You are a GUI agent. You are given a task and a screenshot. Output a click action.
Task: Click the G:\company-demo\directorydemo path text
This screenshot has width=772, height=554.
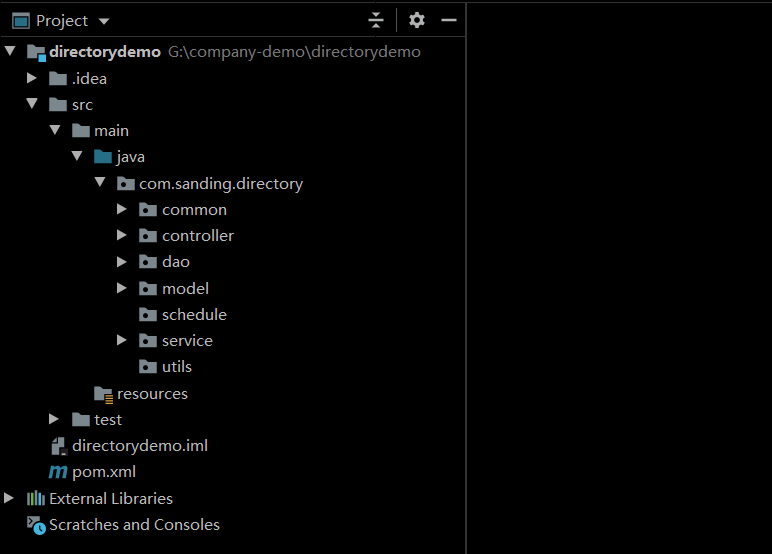point(294,52)
